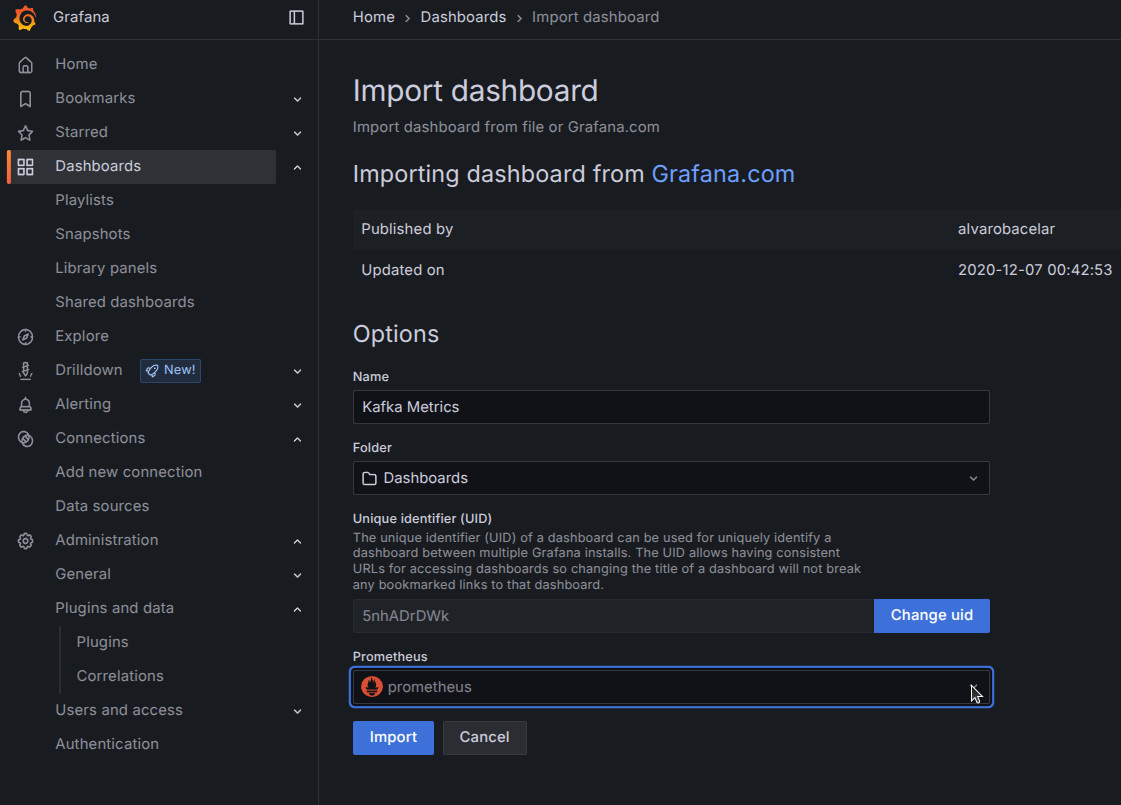This screenshot has height=805, width=1121.
Task: Expand the Drilldown section chevron
Action: point(297,371)
